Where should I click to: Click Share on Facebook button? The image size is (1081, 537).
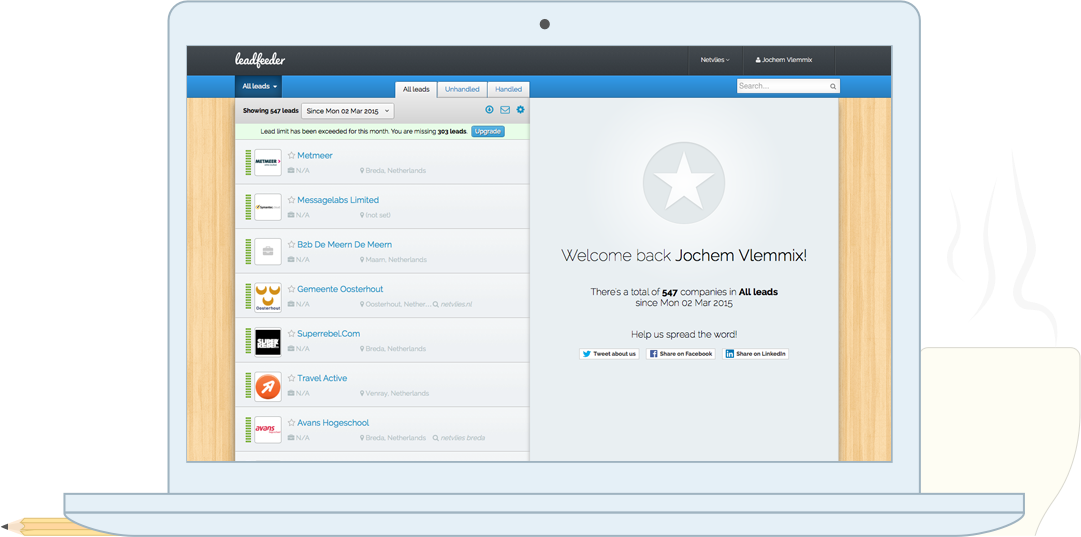tap(680, 354)
